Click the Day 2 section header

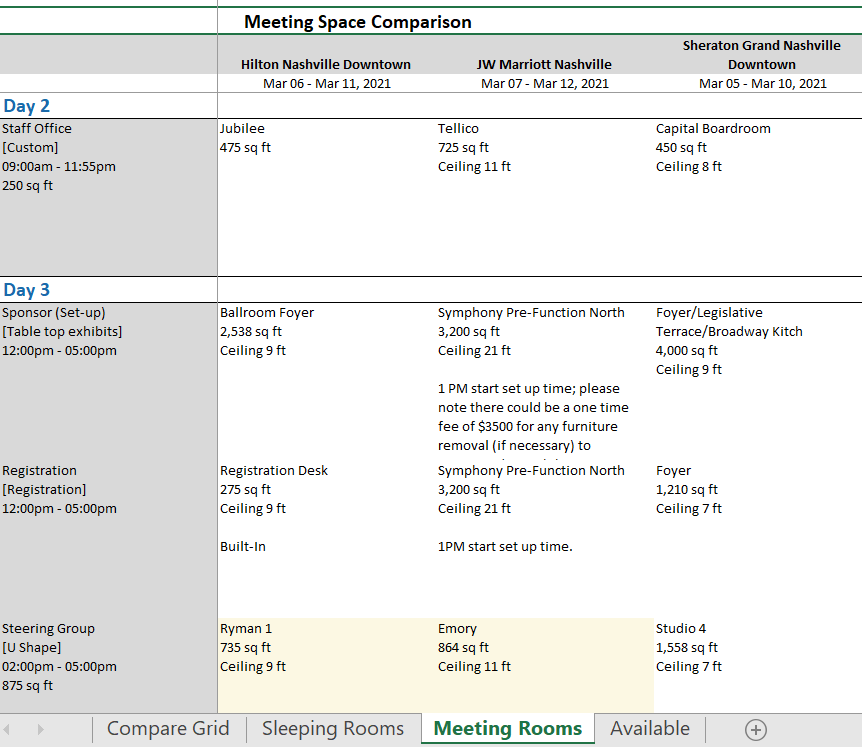26,105
